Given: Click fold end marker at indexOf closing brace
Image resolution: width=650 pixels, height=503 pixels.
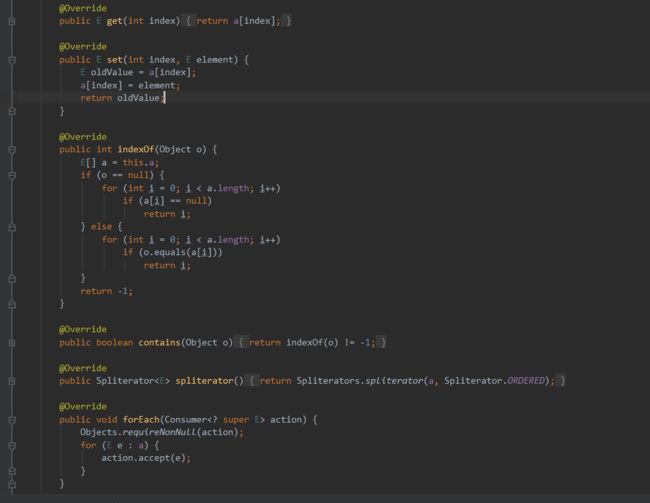Looking at the screenshot, I should (12, 304).
